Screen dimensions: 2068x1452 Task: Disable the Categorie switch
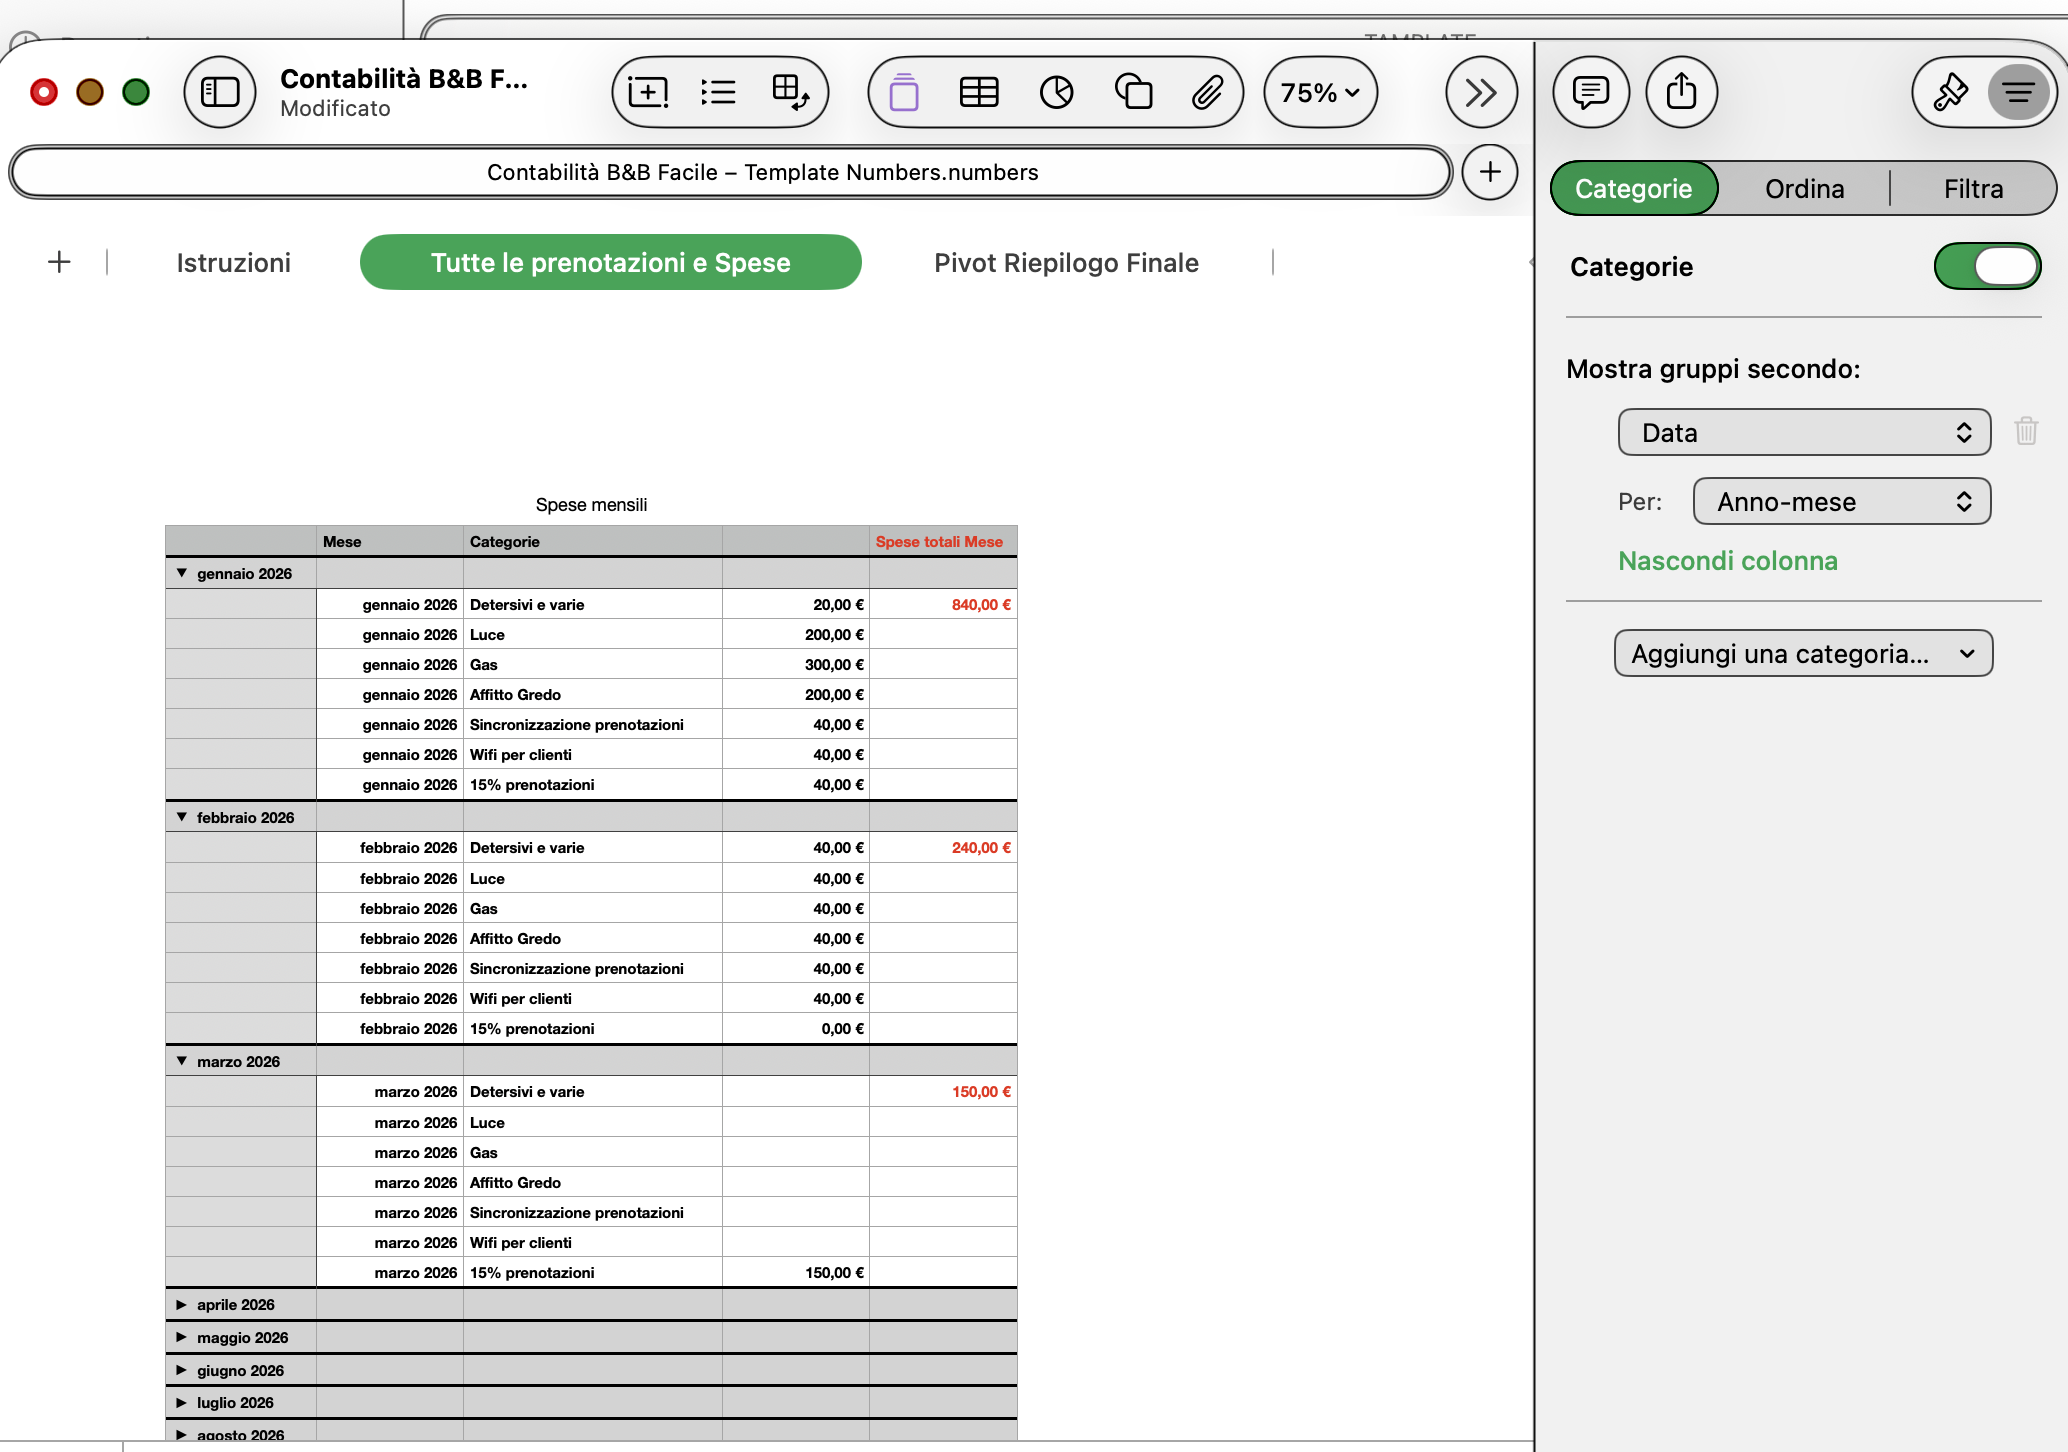pos(1986,266)
